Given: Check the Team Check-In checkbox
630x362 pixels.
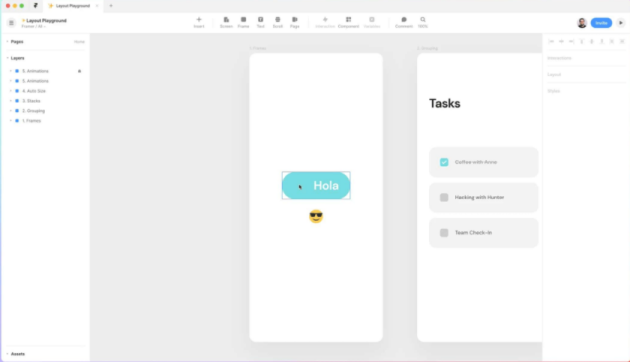Looking at the screenshot, I should 444,233.
